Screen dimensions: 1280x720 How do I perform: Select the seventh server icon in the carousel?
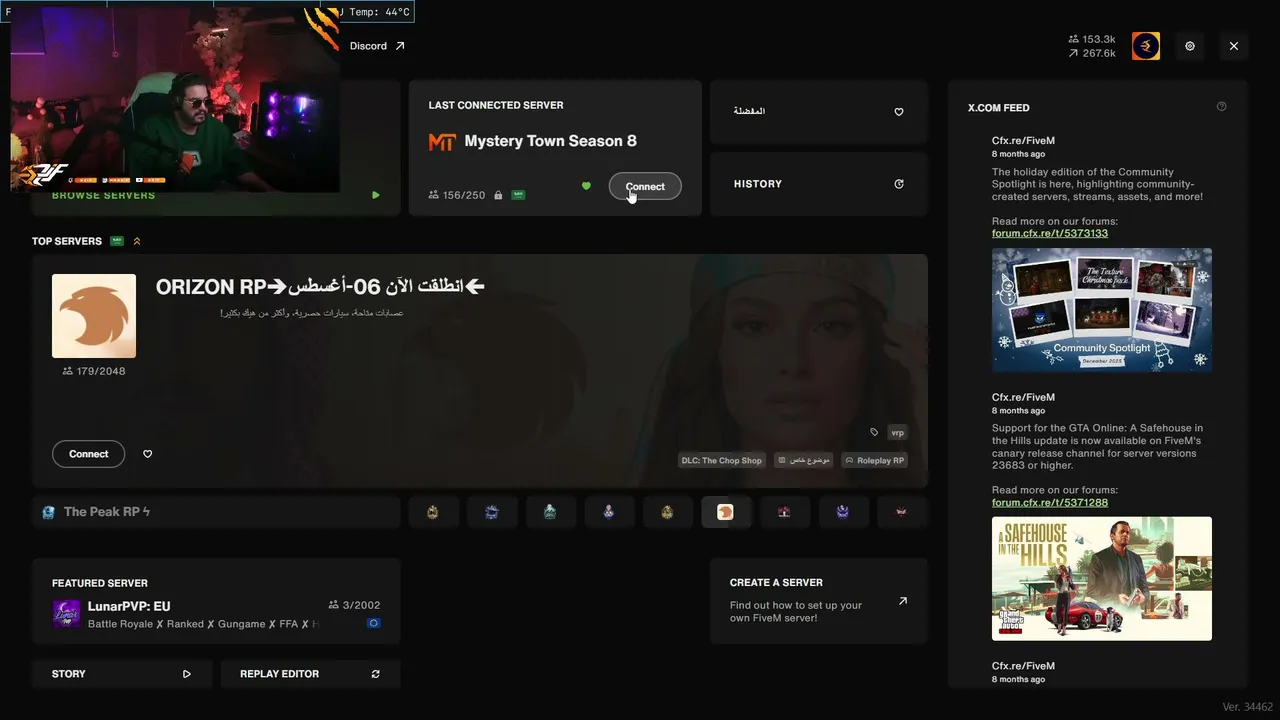(784, 512)
